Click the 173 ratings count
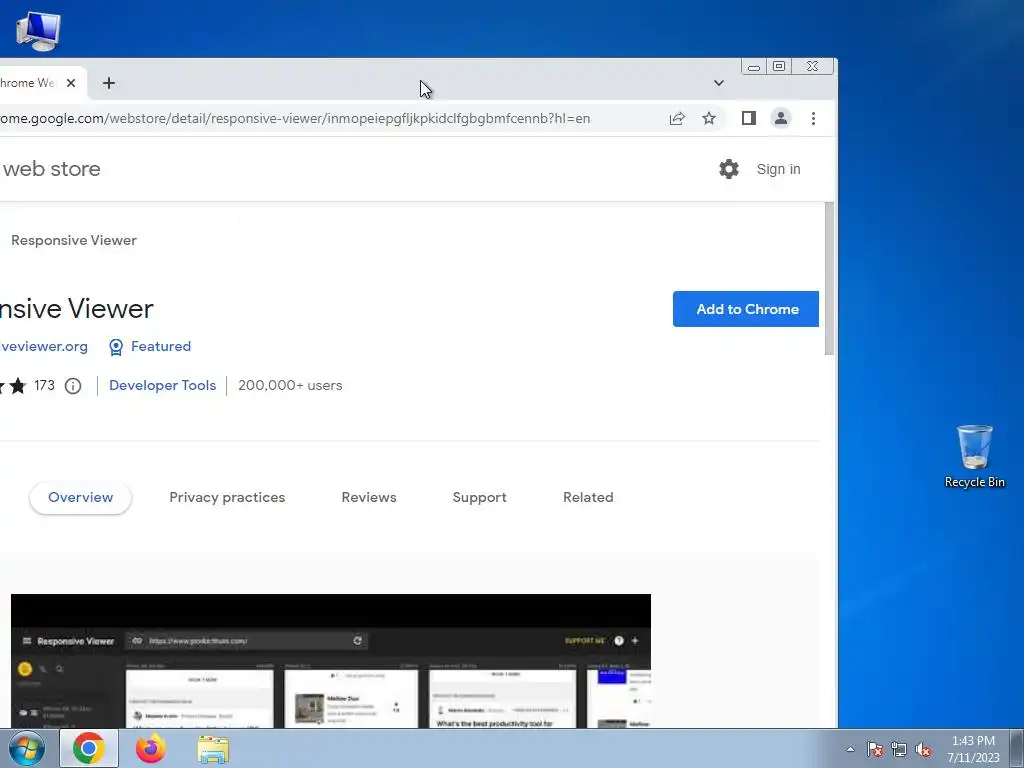1024x768 pixels. pyautogui.click(x=44, y=385)
